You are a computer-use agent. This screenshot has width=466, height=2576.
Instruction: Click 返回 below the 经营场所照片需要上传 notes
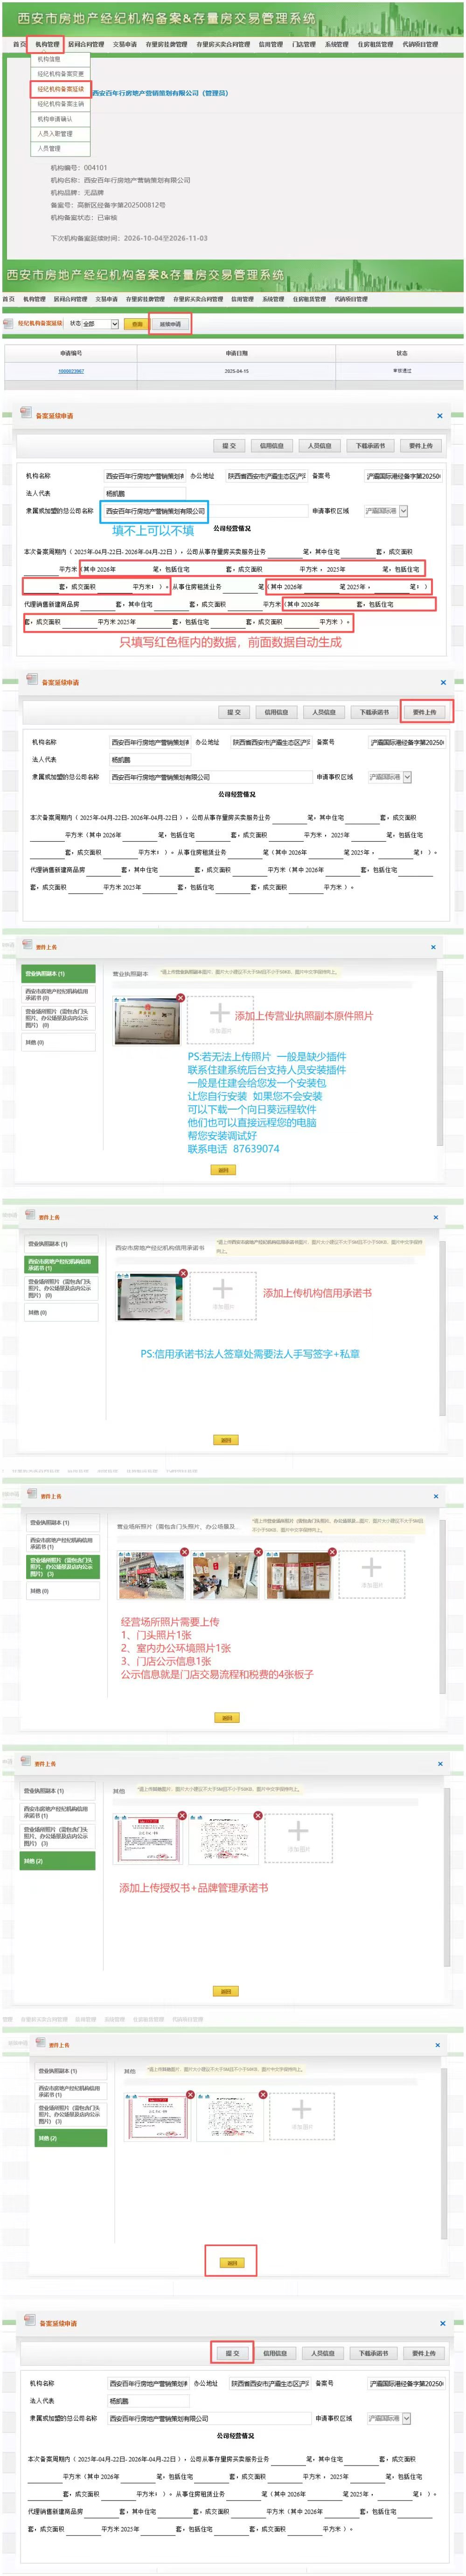[x=227, y=1718]
